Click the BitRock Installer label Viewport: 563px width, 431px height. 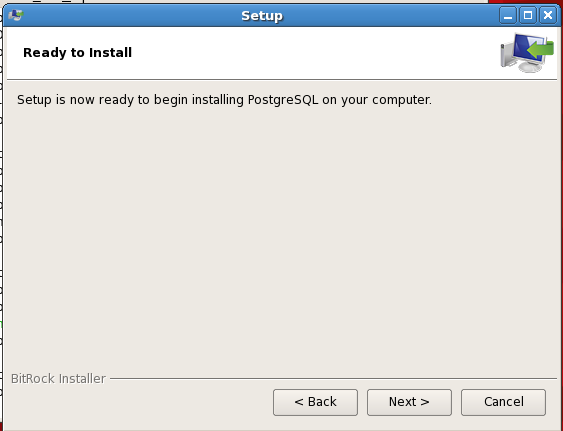(58, 379)
